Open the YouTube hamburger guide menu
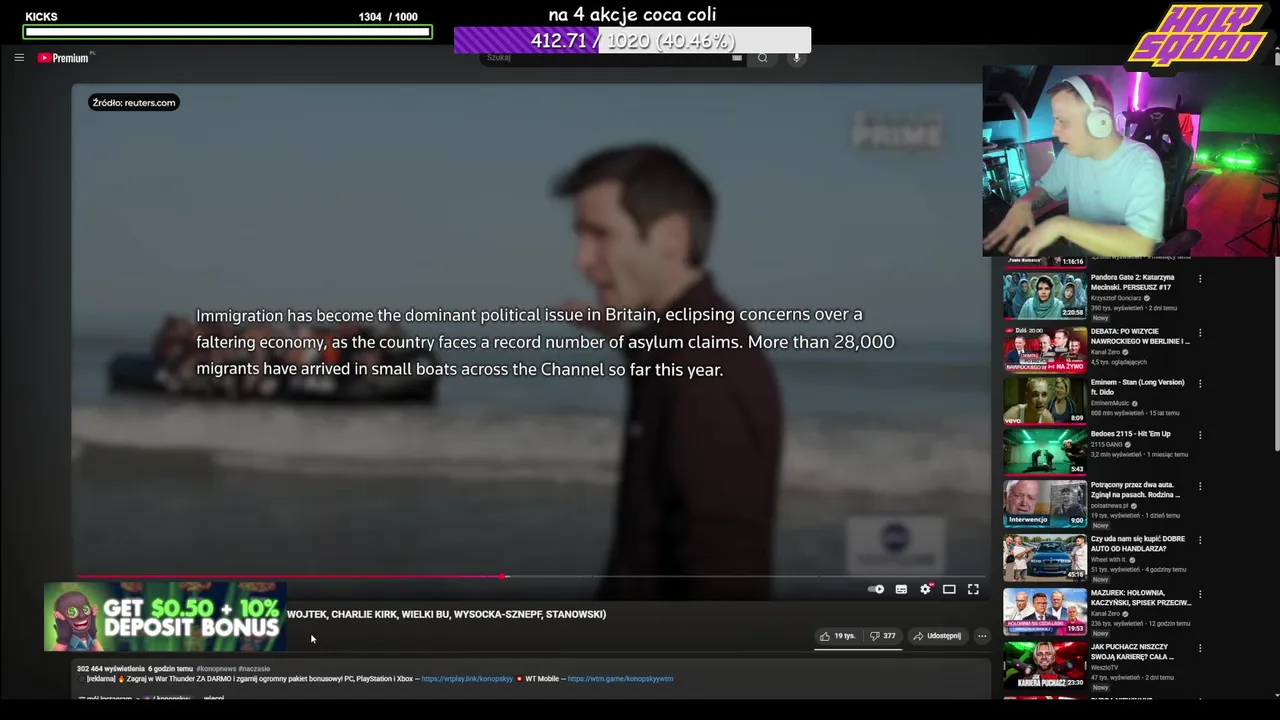Screen dimensions: 1280x720 tap(19, 58)
